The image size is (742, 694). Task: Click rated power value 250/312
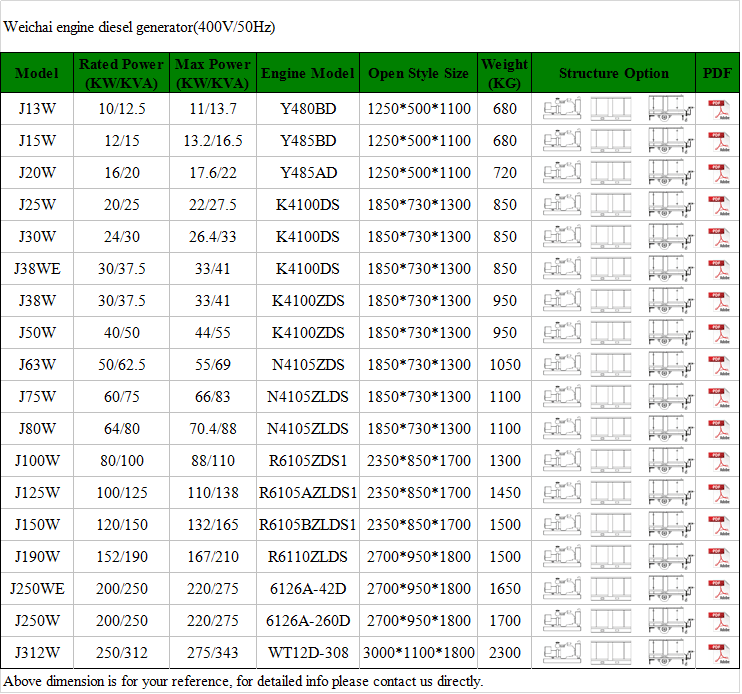pos(122,653)
